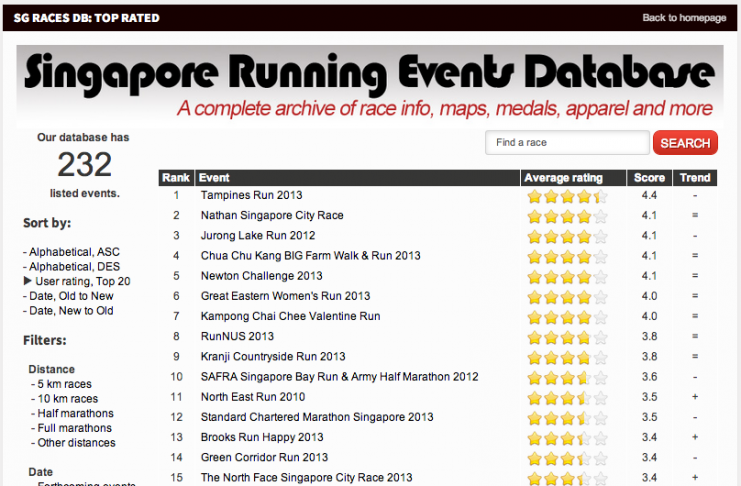Click star rating for Kranji Countryside Run 2013

click(x=567, y=358)
